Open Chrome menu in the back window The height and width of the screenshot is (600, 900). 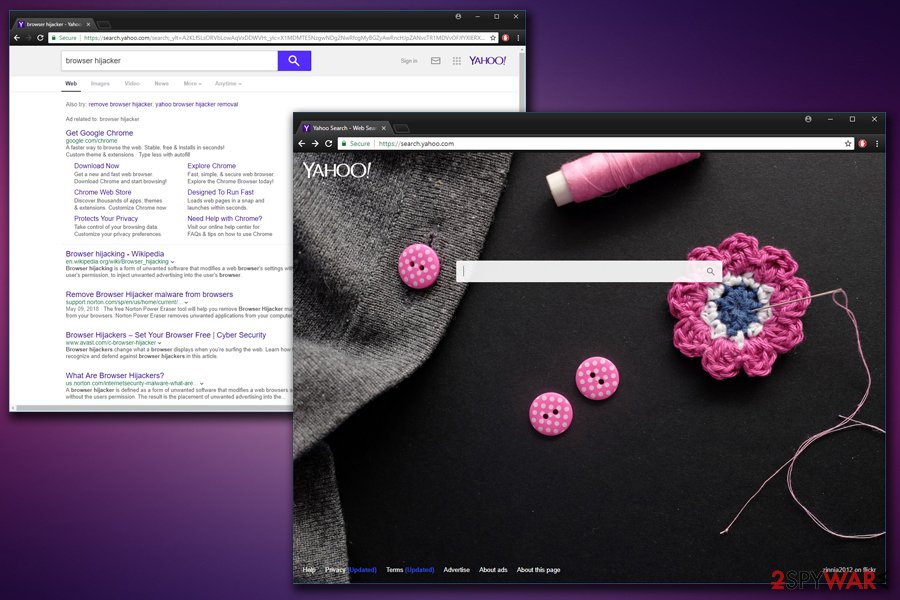click(x=518, y=38)
